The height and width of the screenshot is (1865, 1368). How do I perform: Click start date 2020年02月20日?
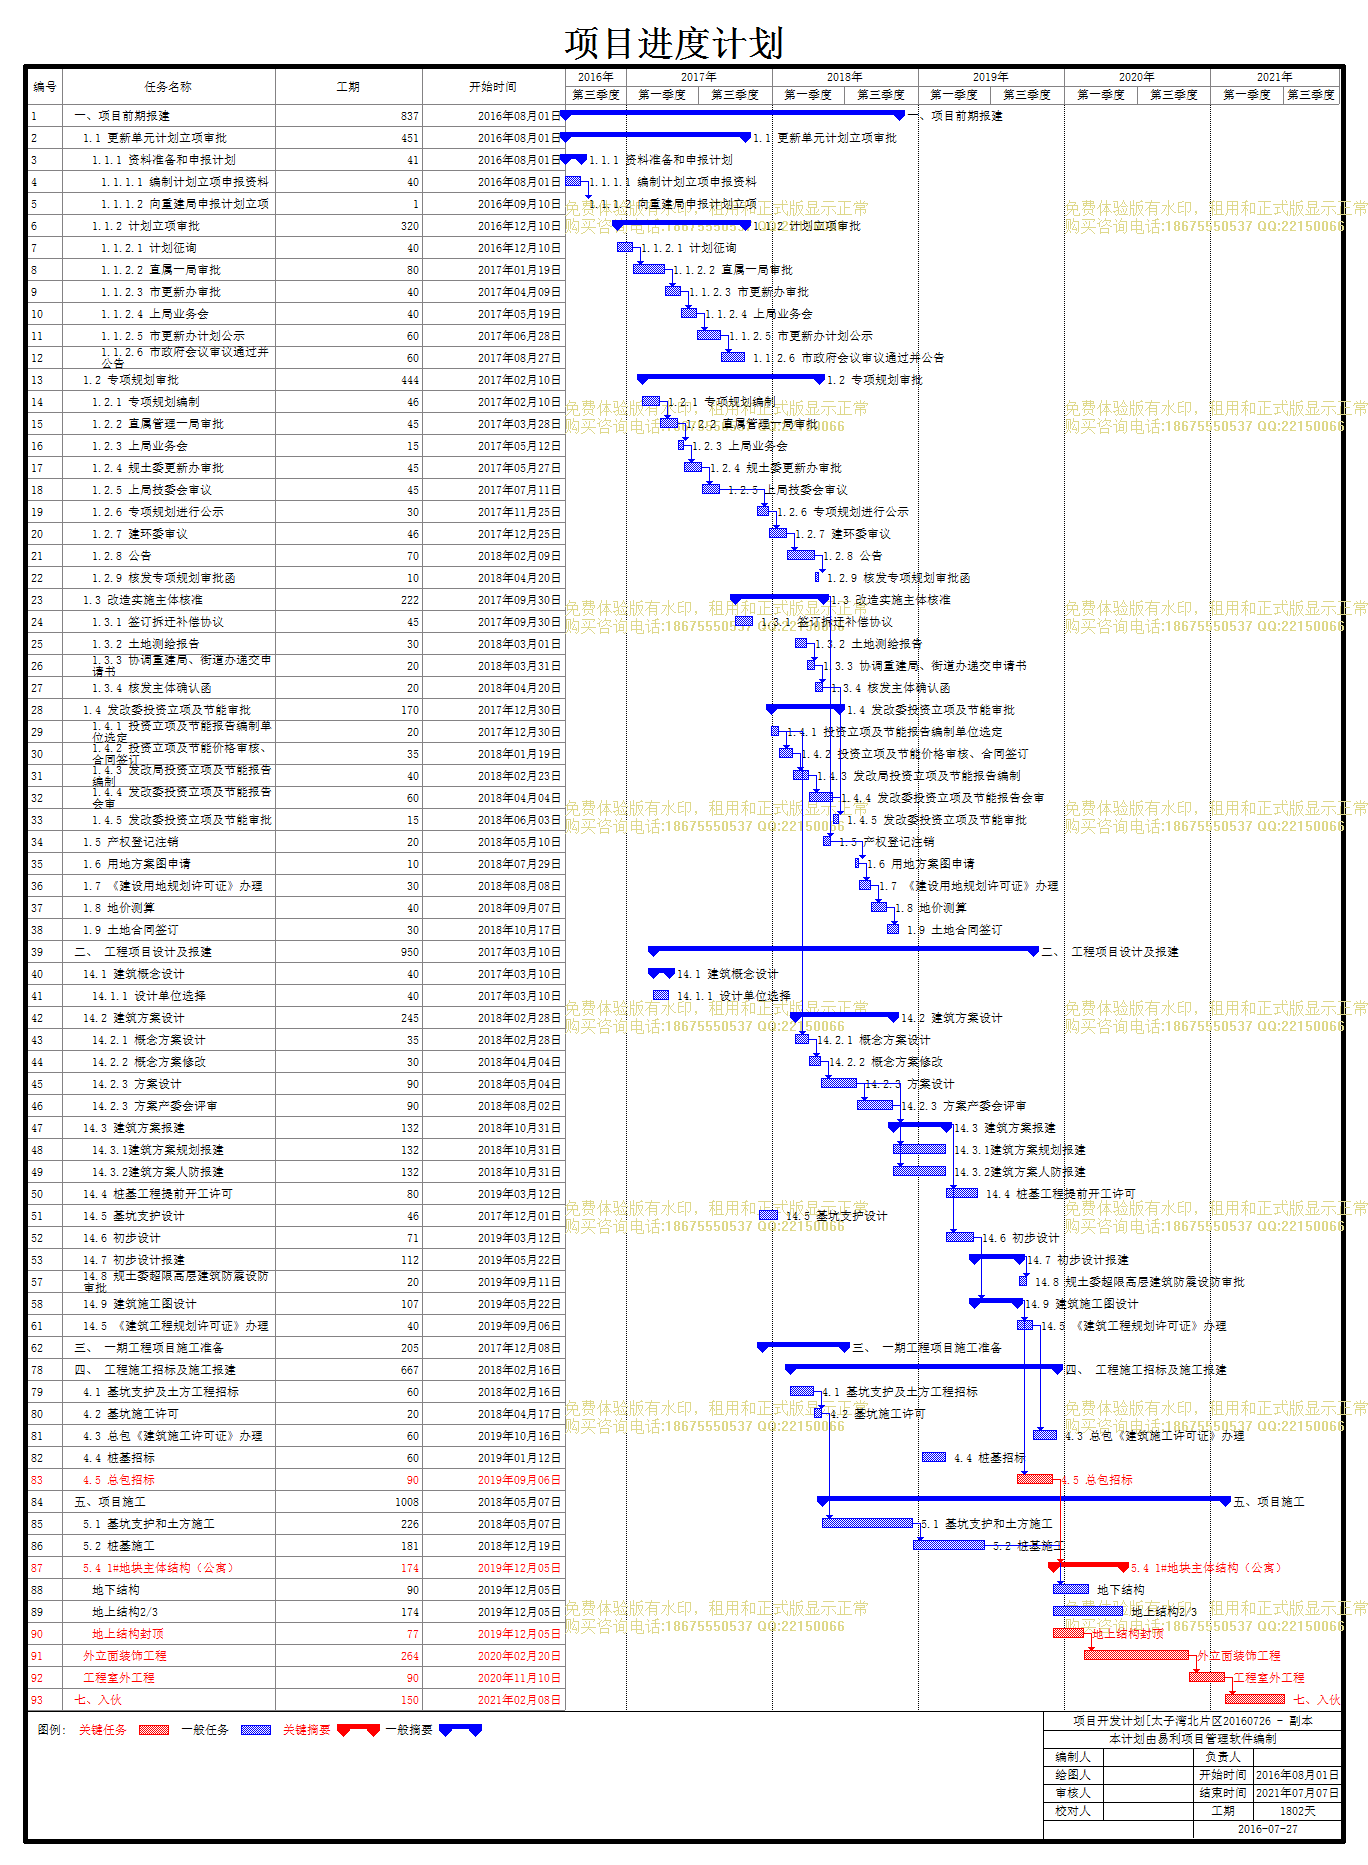click(519, 1656)
